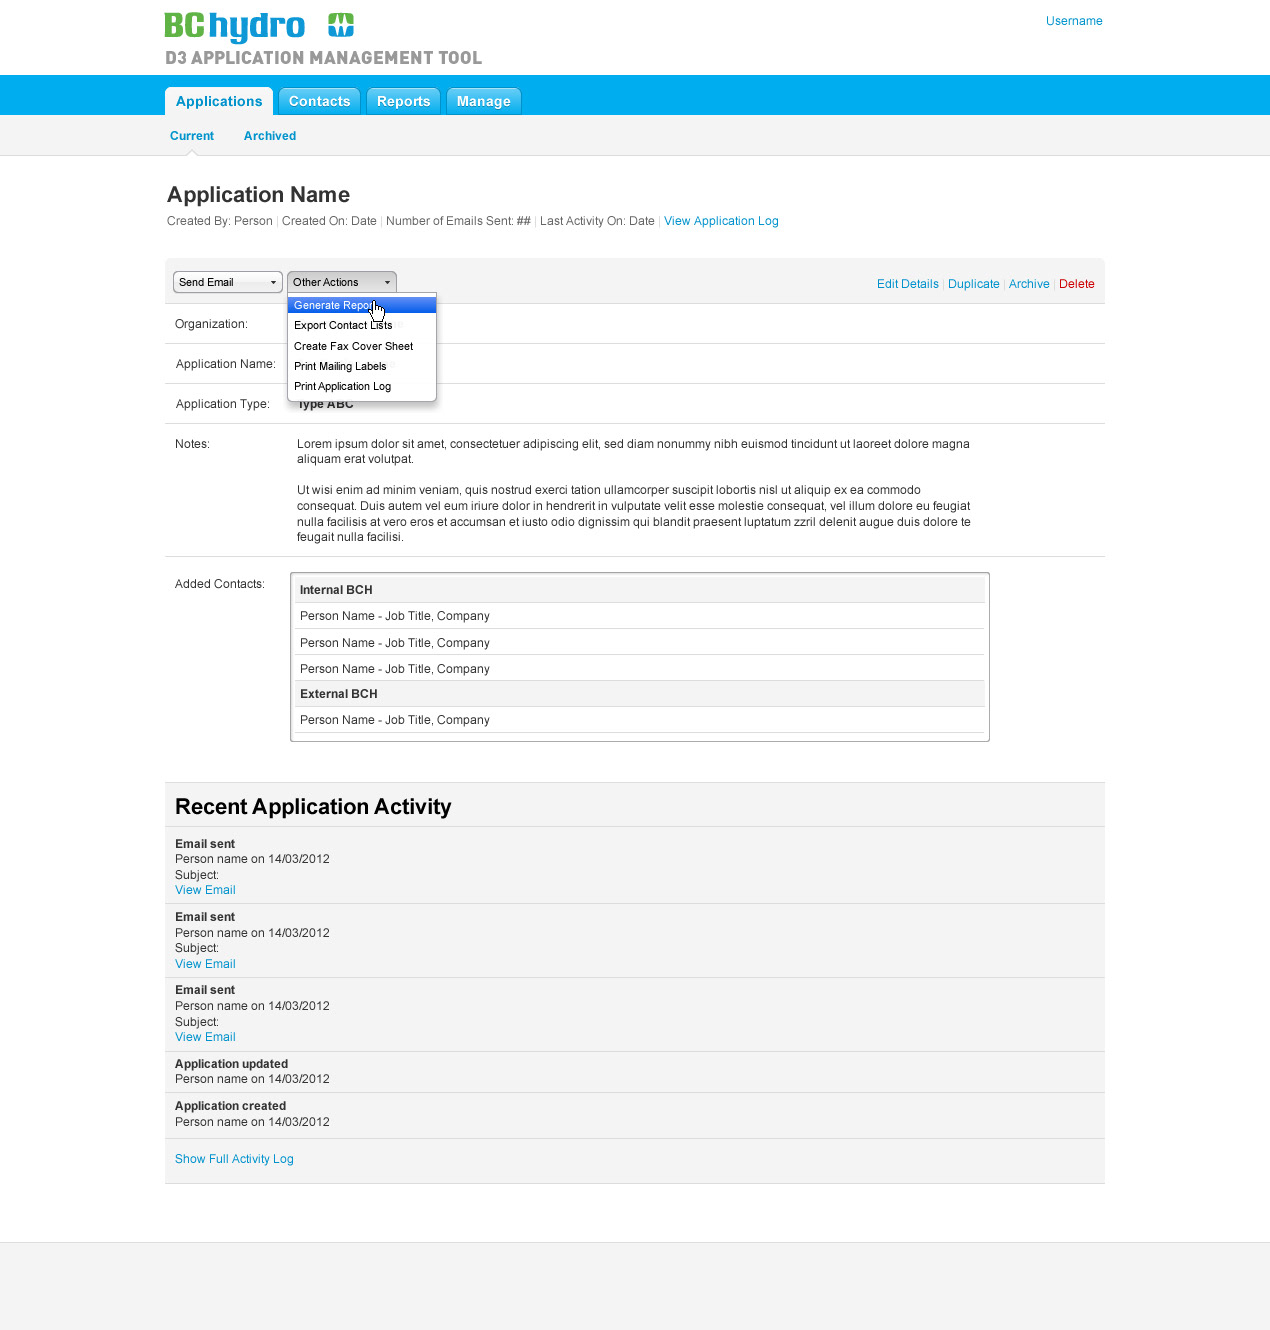Click the Application updated activity entry
1270x1330 pixels.
click(635, 1072)
